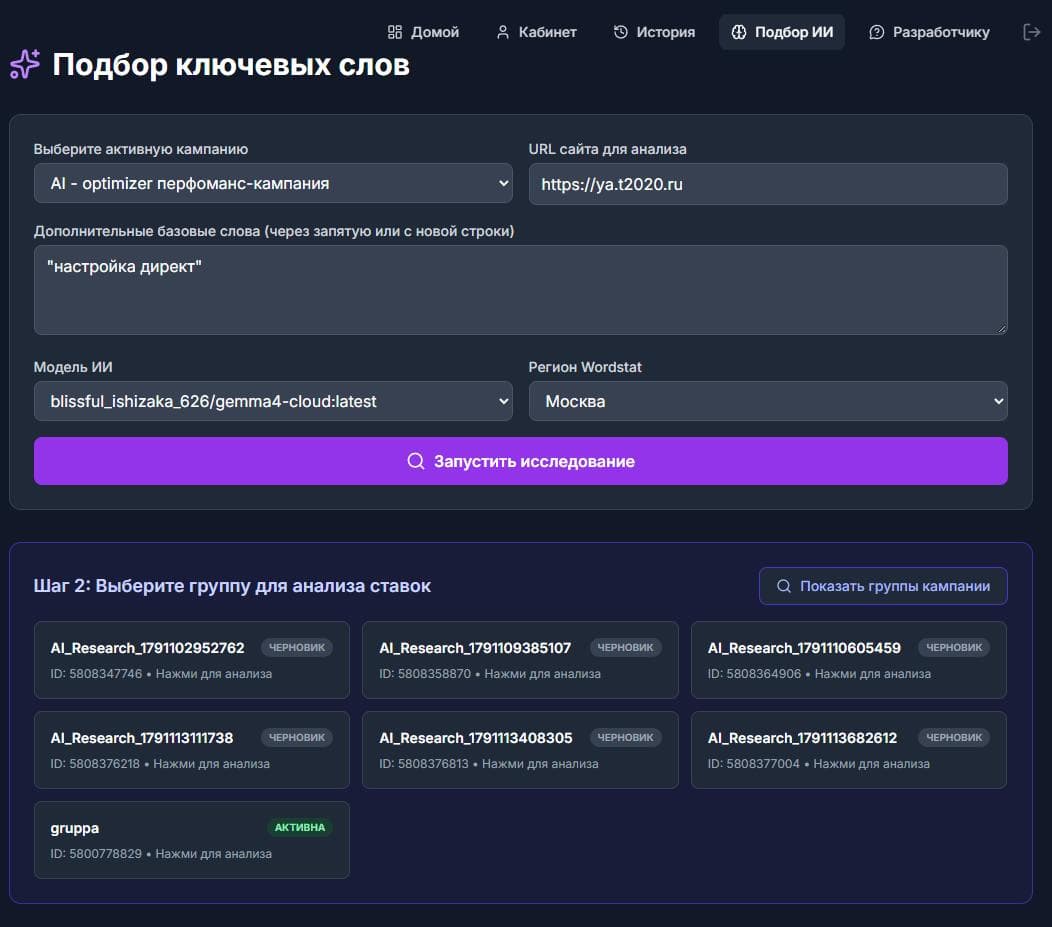Click the logout icon in top navigation
Screen dimensions: 1052x927
pyautogui.click(x=1031, y=32)
